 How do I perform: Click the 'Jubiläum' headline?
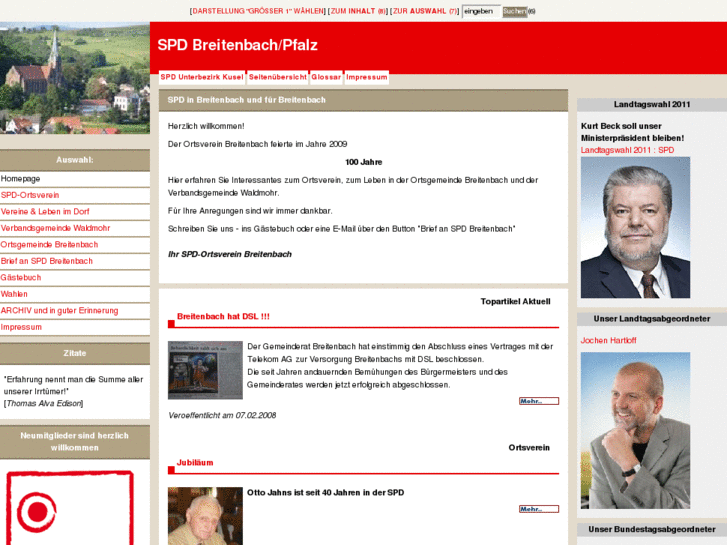point(195,462)
